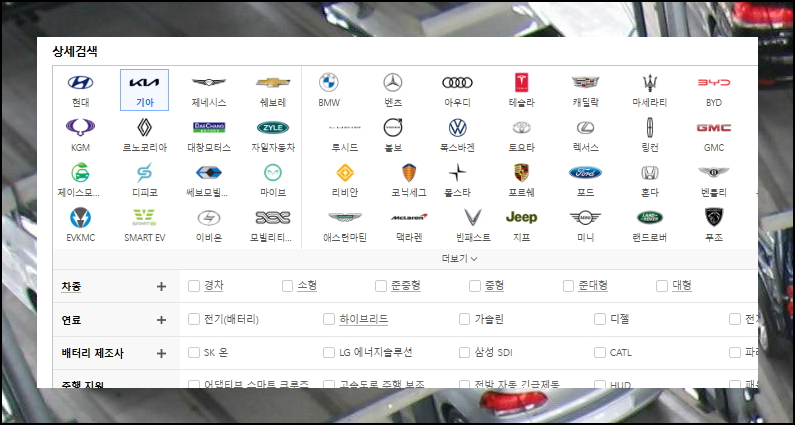Tick the 디젤 fuel checkbox
Screen dimensions: 795x425
(600, 319)
